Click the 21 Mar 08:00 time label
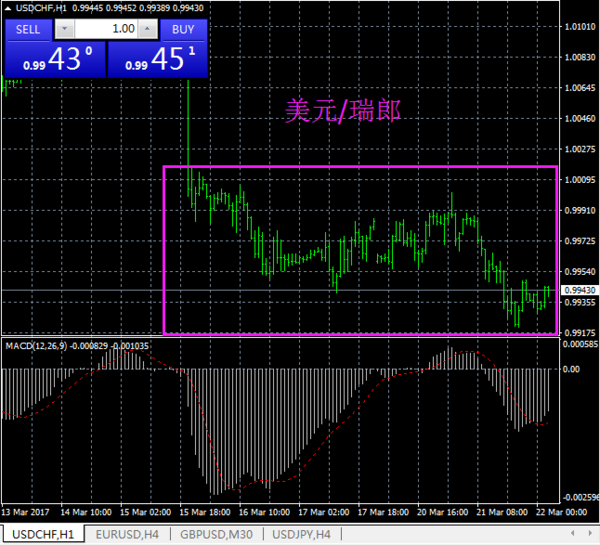The image size is (600, 545). pyautogui.click(x=502, y=512)
